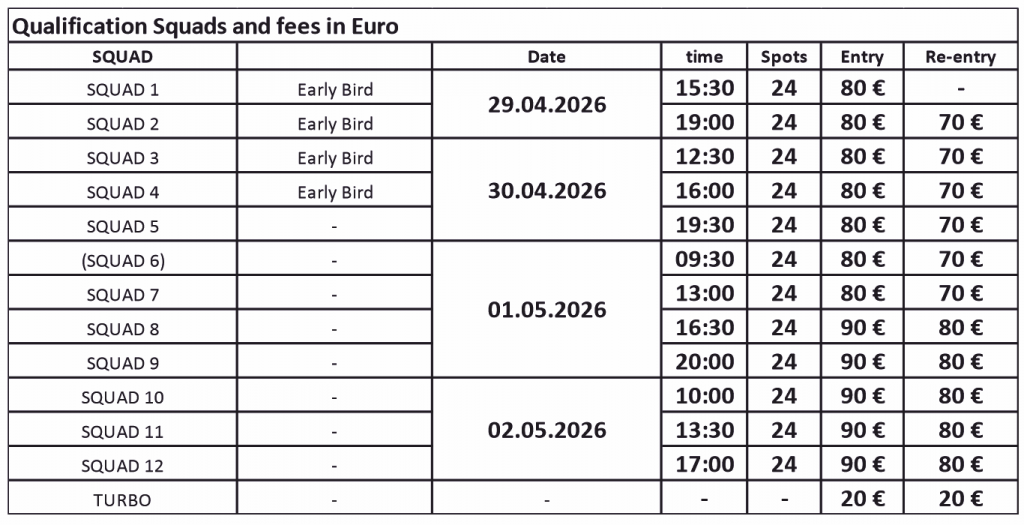Select the (SQUAD 6) label

point(122,261)
